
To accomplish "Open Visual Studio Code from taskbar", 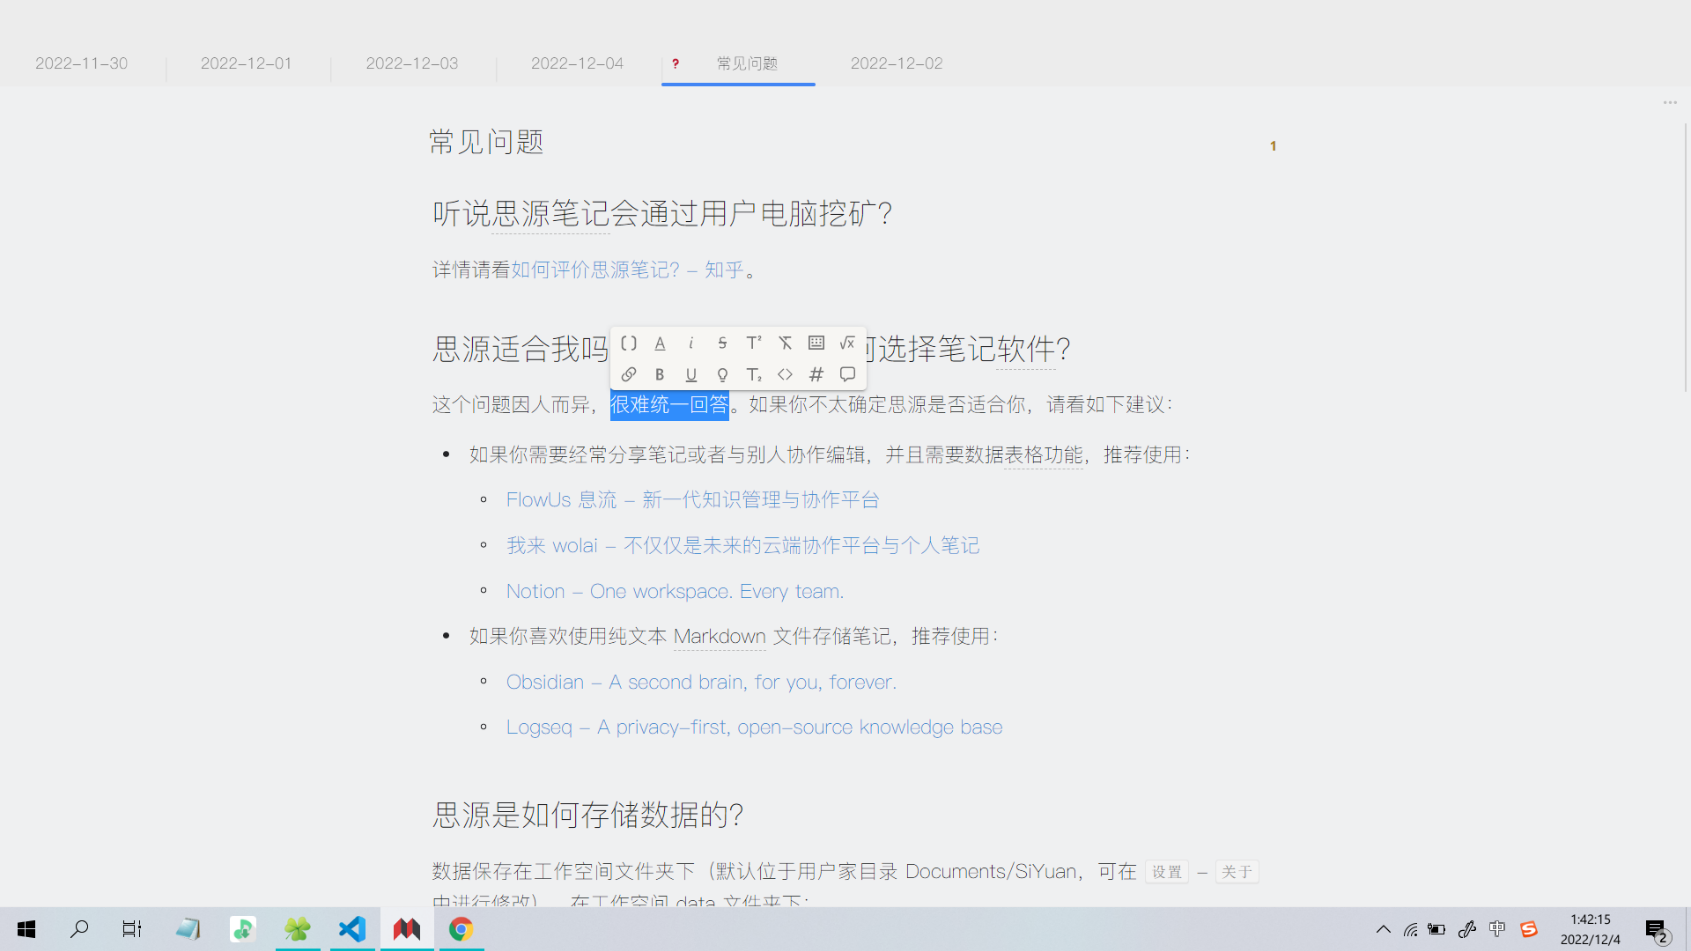I will [352, 929].
